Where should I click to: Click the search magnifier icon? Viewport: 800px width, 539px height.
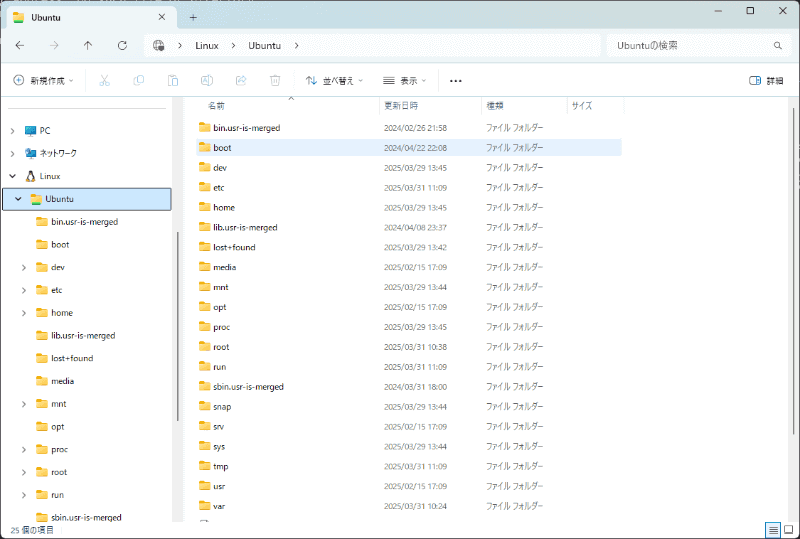pos(778,45)
